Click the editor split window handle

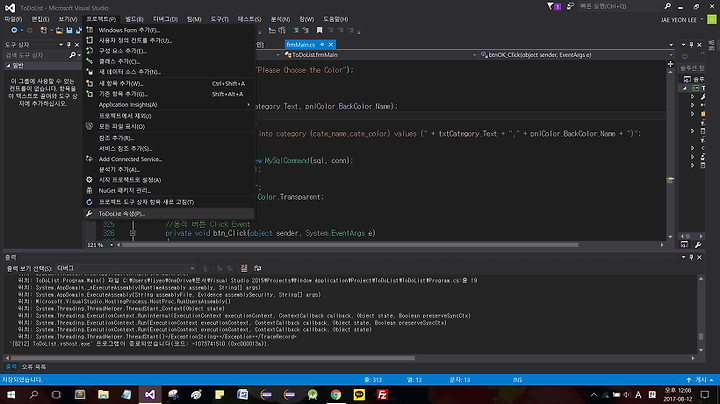pos(670,64)
